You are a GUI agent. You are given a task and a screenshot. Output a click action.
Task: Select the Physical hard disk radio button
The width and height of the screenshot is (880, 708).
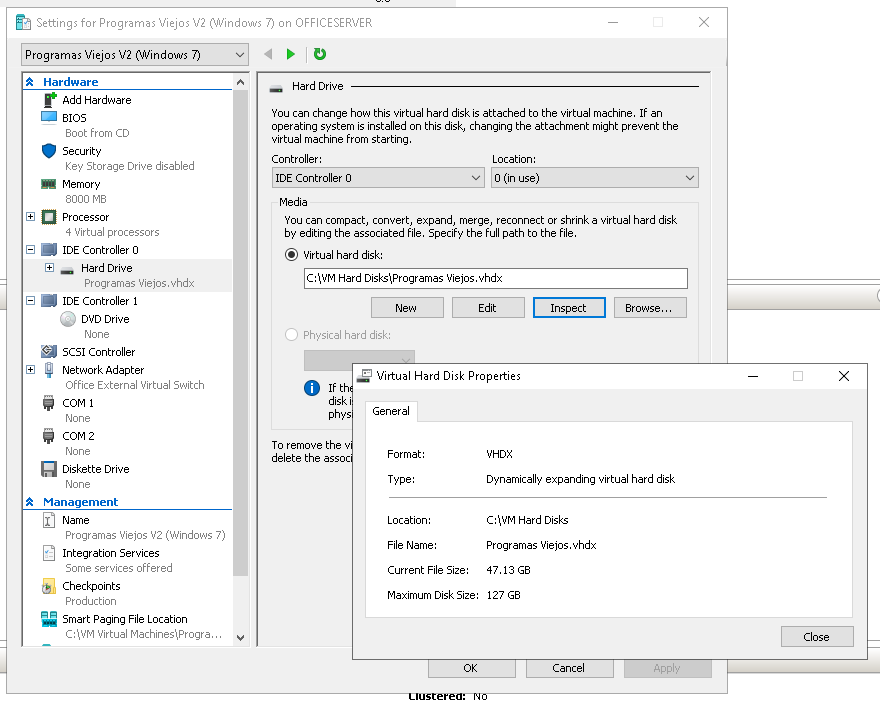coord(292,335)
